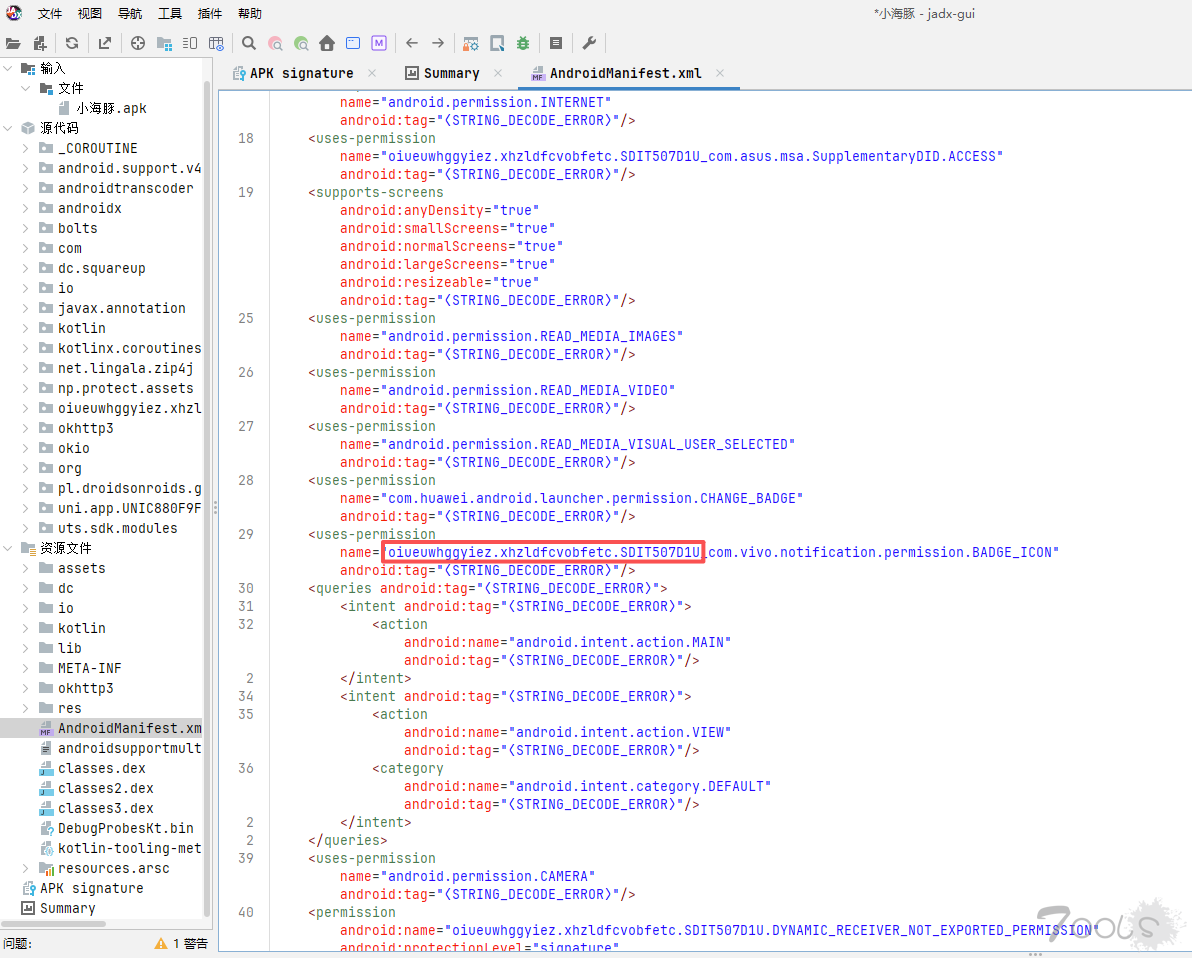Collapse the 源代码 tree node
Viewport: 1192px width, 958px height.
pyautogui.click(x=8, y=128)
